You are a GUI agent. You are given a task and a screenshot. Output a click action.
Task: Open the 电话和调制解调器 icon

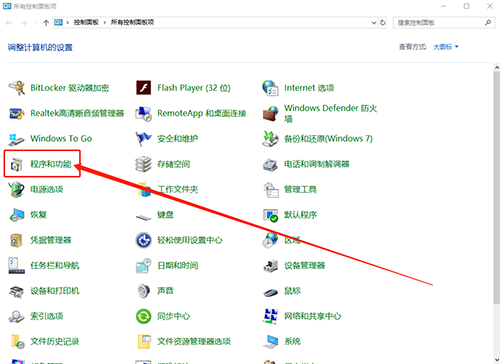coord(270,164)
